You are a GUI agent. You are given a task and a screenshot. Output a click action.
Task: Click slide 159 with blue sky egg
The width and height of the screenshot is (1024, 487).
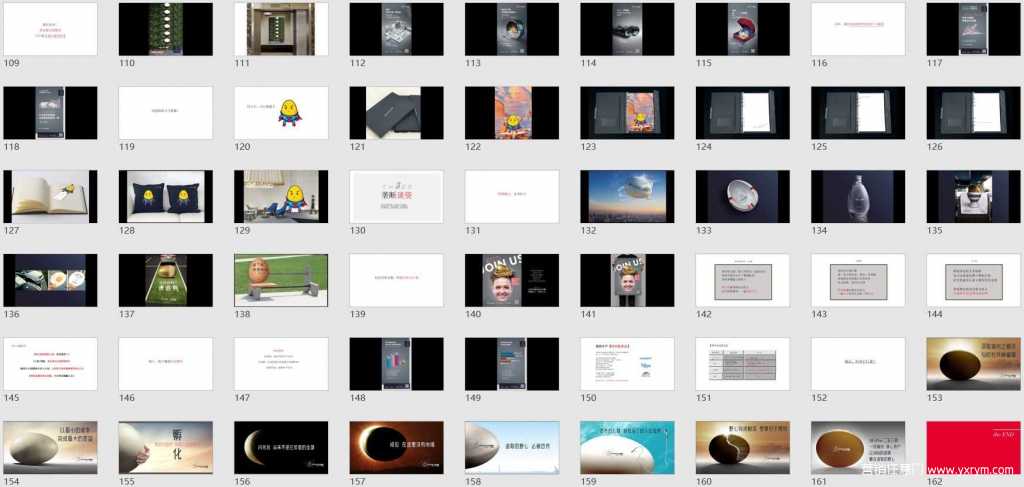[627, 447]
